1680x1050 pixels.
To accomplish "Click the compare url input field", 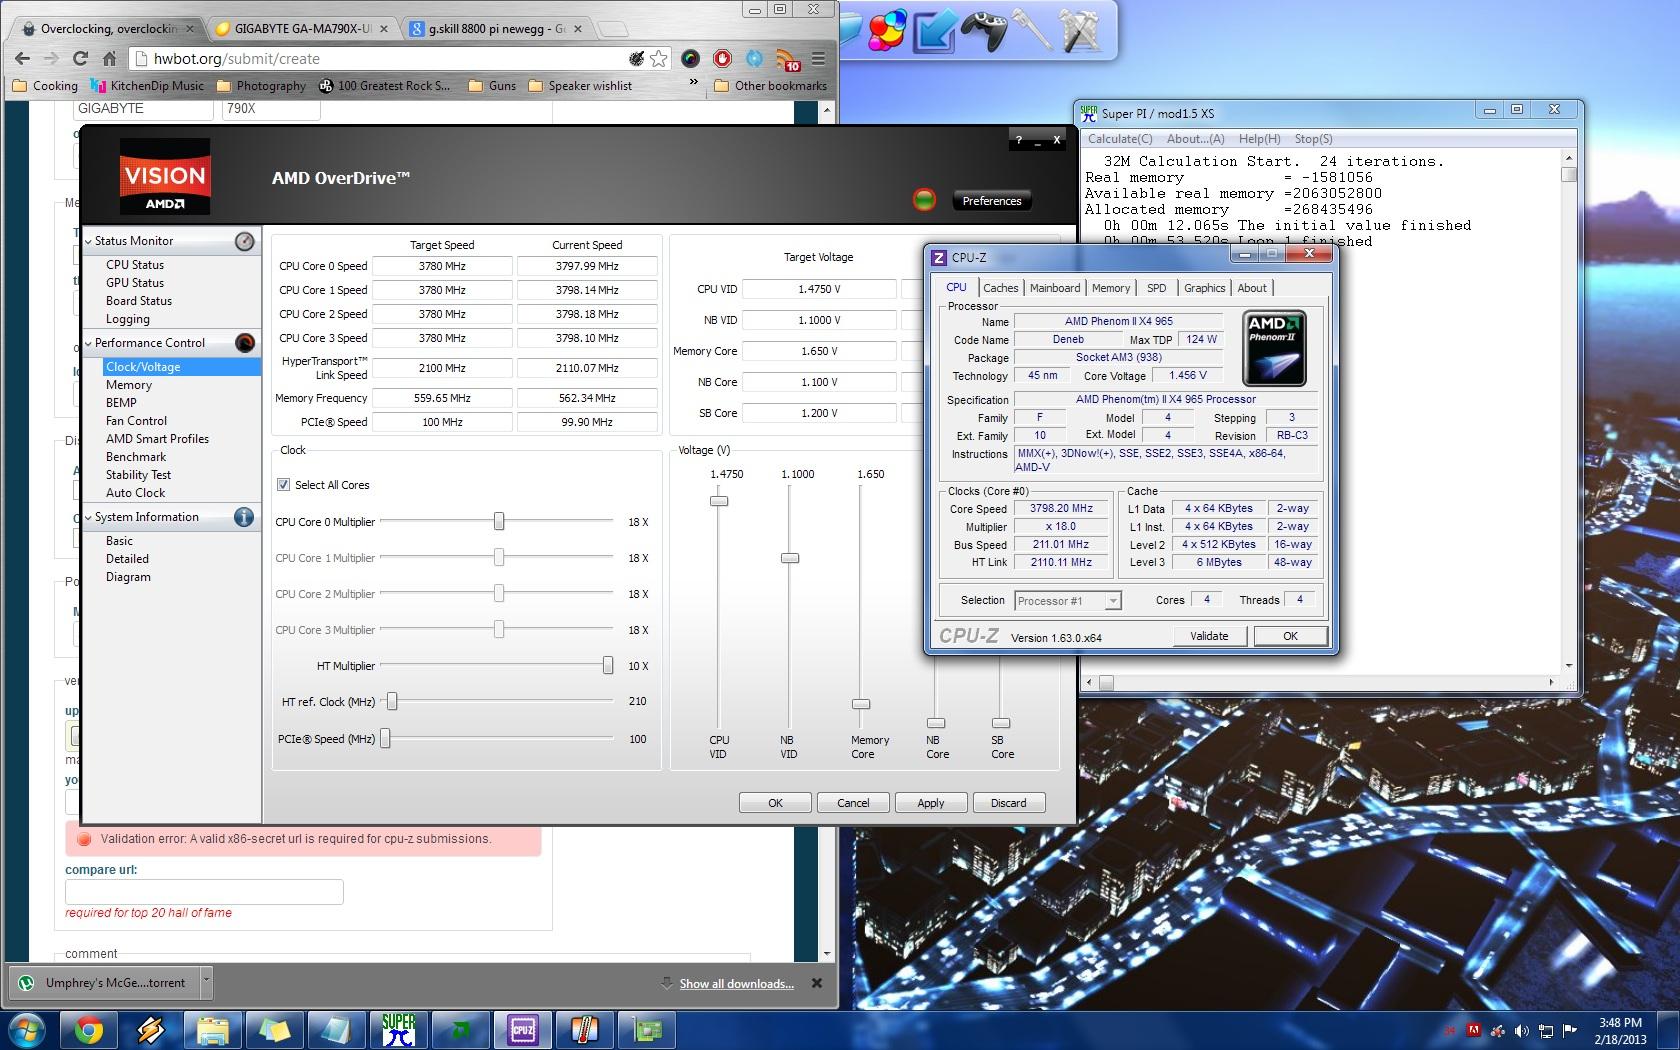I will (x=204, y=892).
